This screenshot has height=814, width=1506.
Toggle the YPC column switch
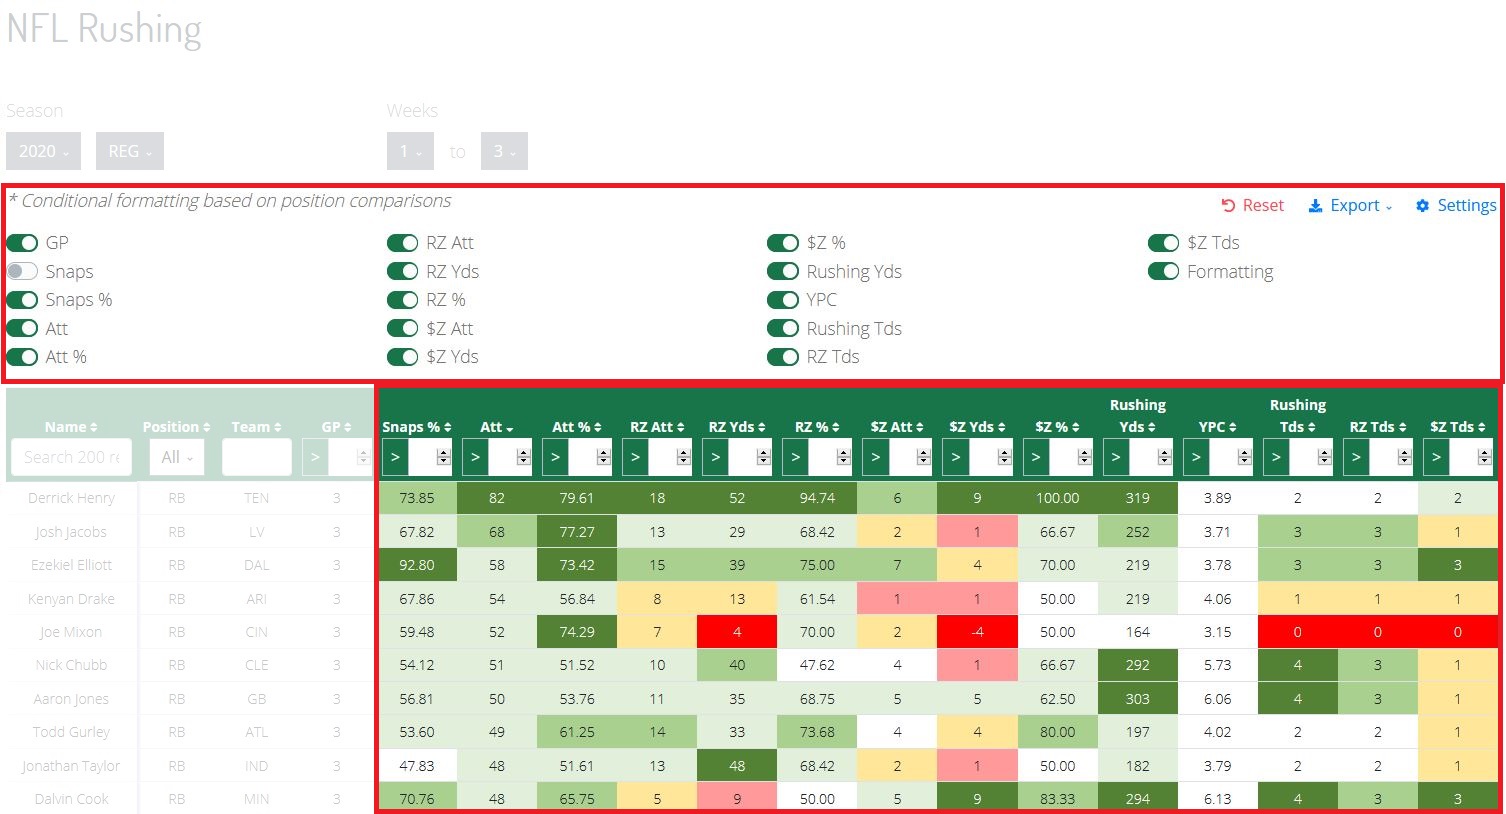coord(783,300)
